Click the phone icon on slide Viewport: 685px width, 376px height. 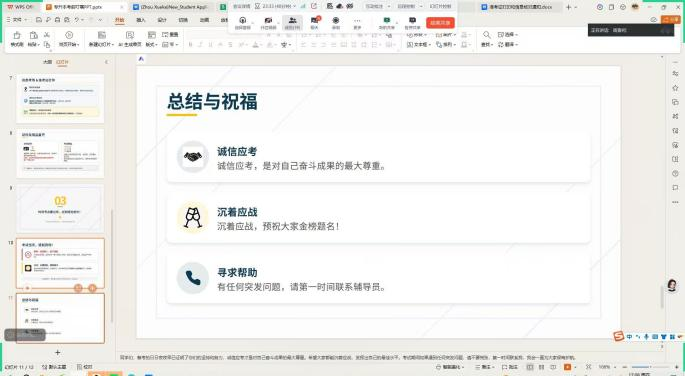(193, 278)
